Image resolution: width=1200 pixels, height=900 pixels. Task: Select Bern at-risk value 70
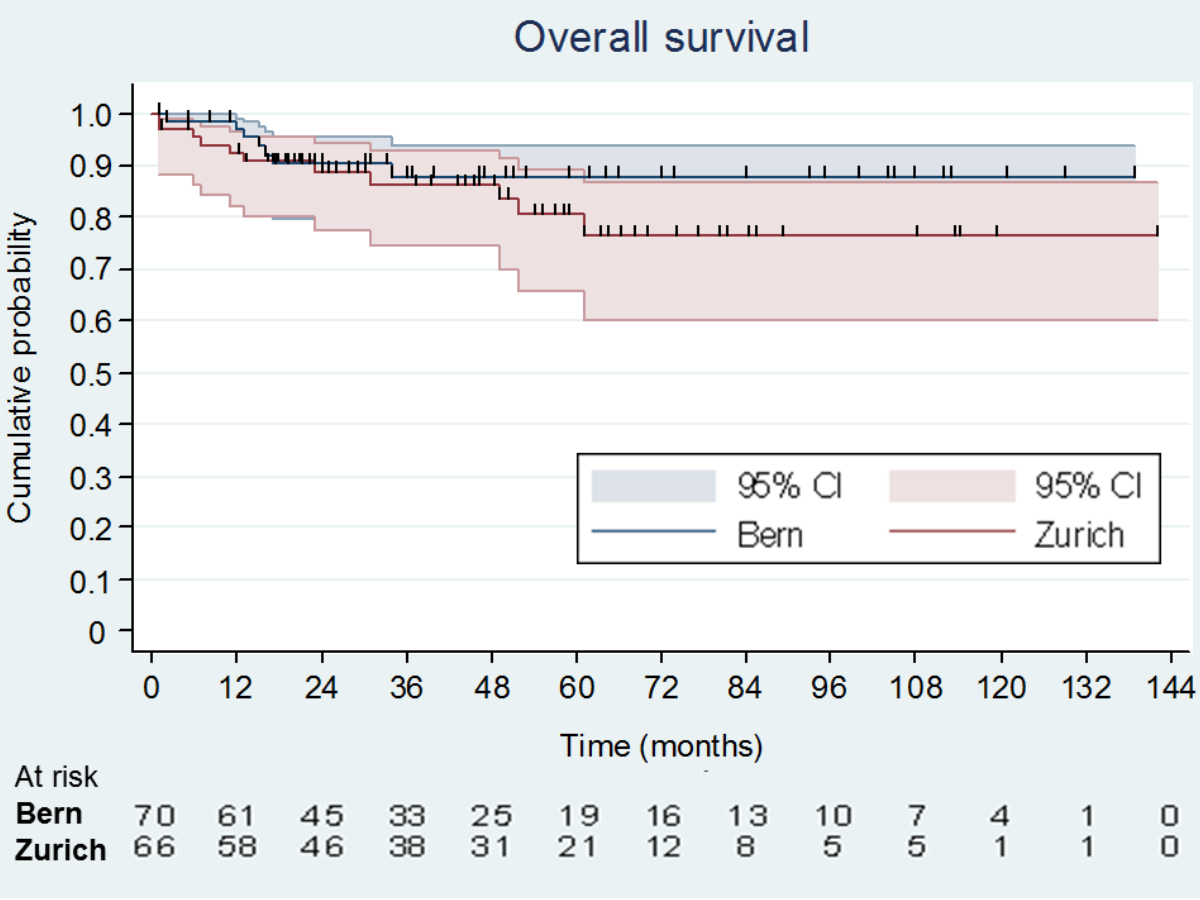tap(154, 815)
